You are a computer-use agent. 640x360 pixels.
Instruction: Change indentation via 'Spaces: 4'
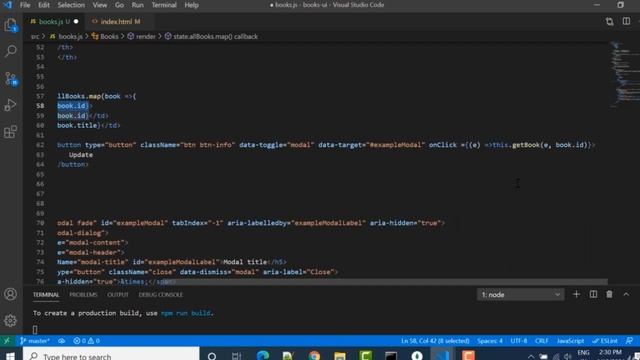[x=490, y=341]
